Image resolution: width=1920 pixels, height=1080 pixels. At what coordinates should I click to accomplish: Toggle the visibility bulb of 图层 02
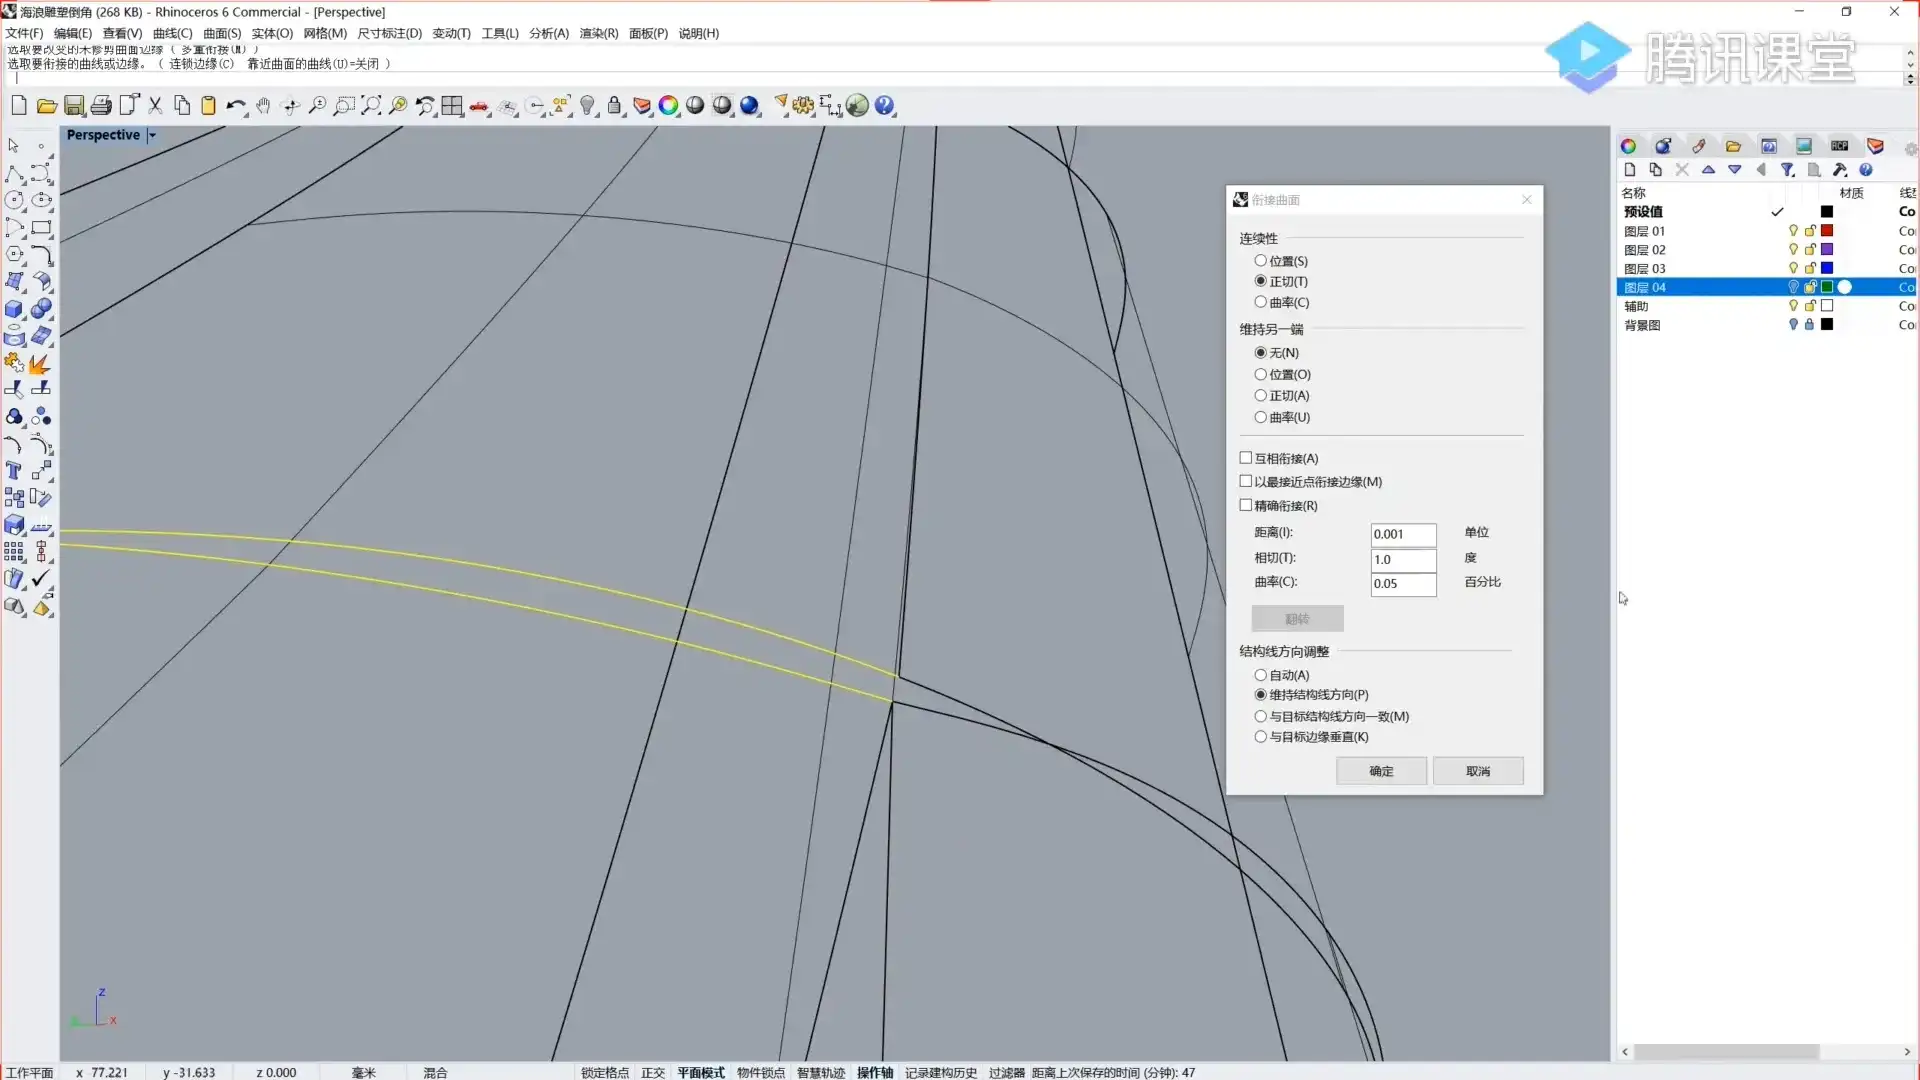(1793, 250)
